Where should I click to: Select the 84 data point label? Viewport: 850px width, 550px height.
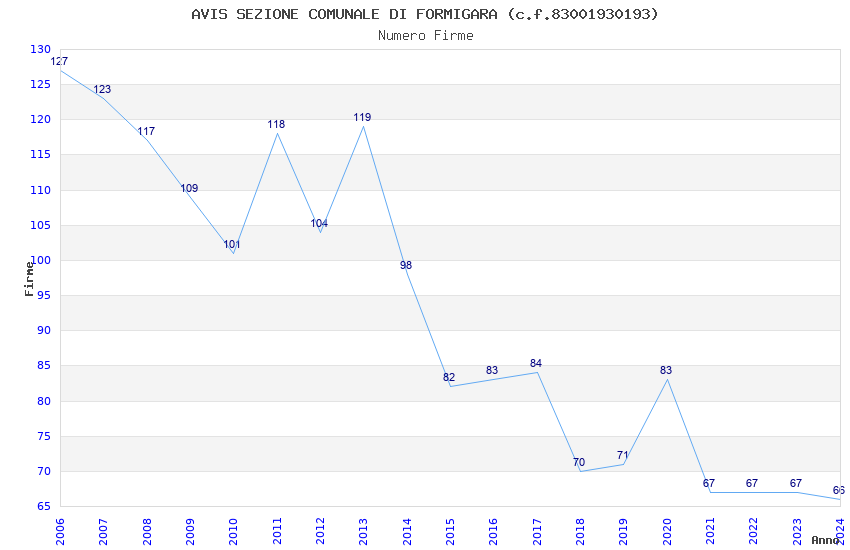536,364
